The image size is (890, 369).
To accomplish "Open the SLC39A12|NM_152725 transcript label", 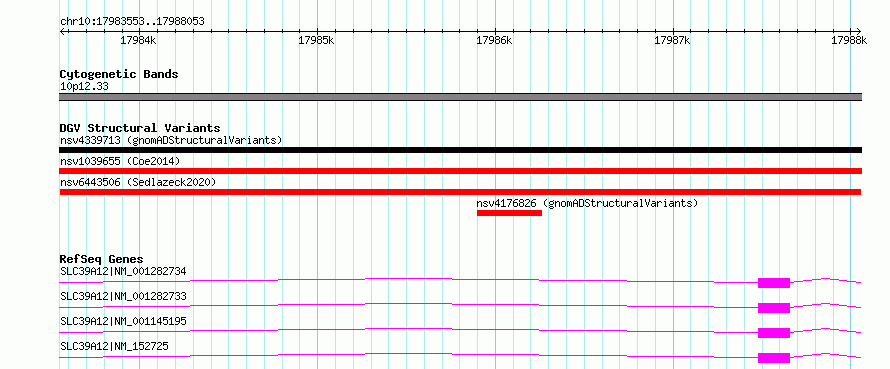I will [x=114, y=346].
